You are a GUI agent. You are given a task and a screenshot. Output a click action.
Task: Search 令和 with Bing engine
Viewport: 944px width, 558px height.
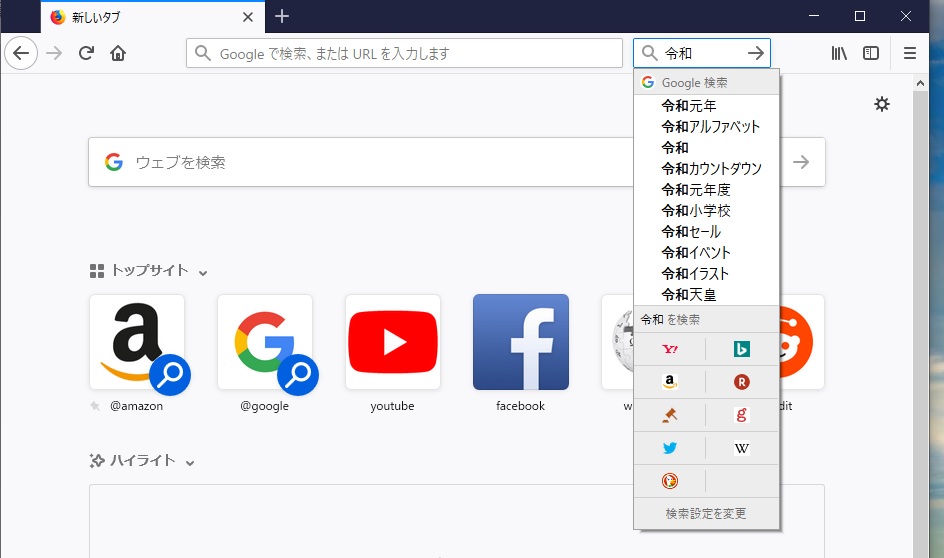pos(742,349)
